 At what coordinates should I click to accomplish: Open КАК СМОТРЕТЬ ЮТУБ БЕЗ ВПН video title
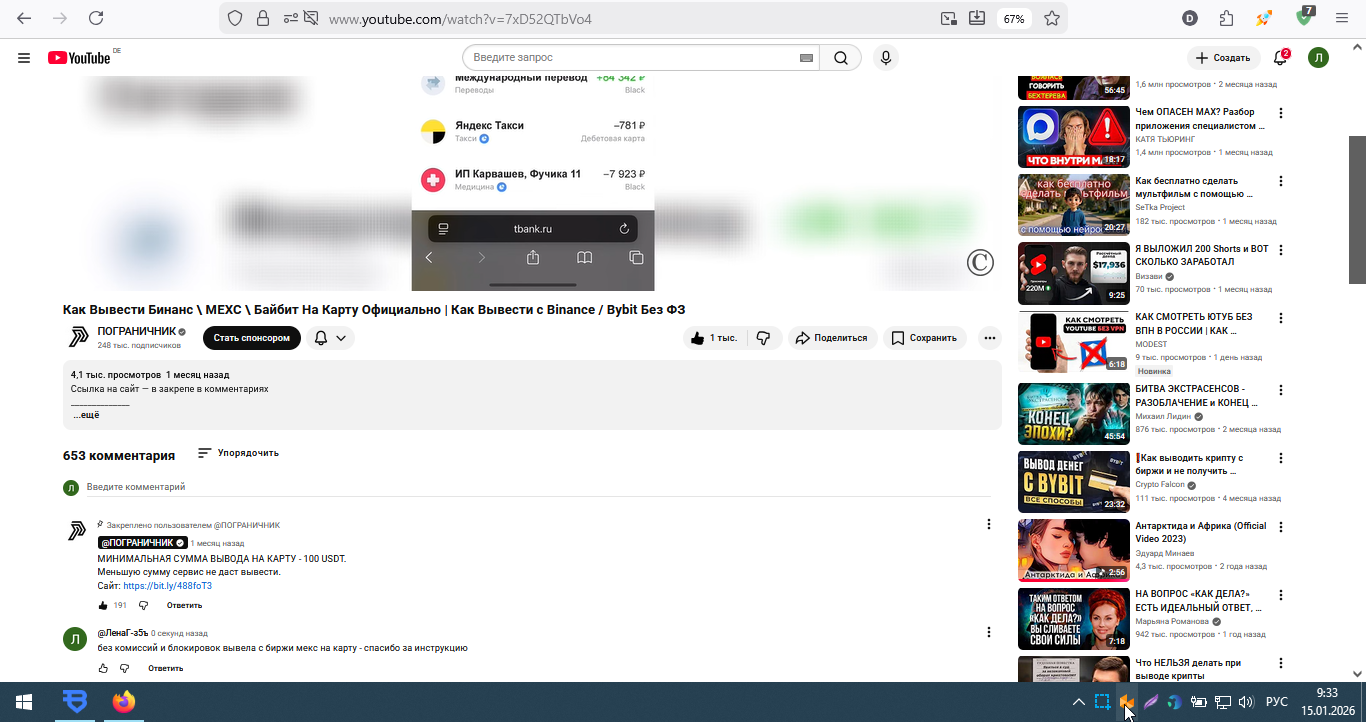click(1194, 323)
